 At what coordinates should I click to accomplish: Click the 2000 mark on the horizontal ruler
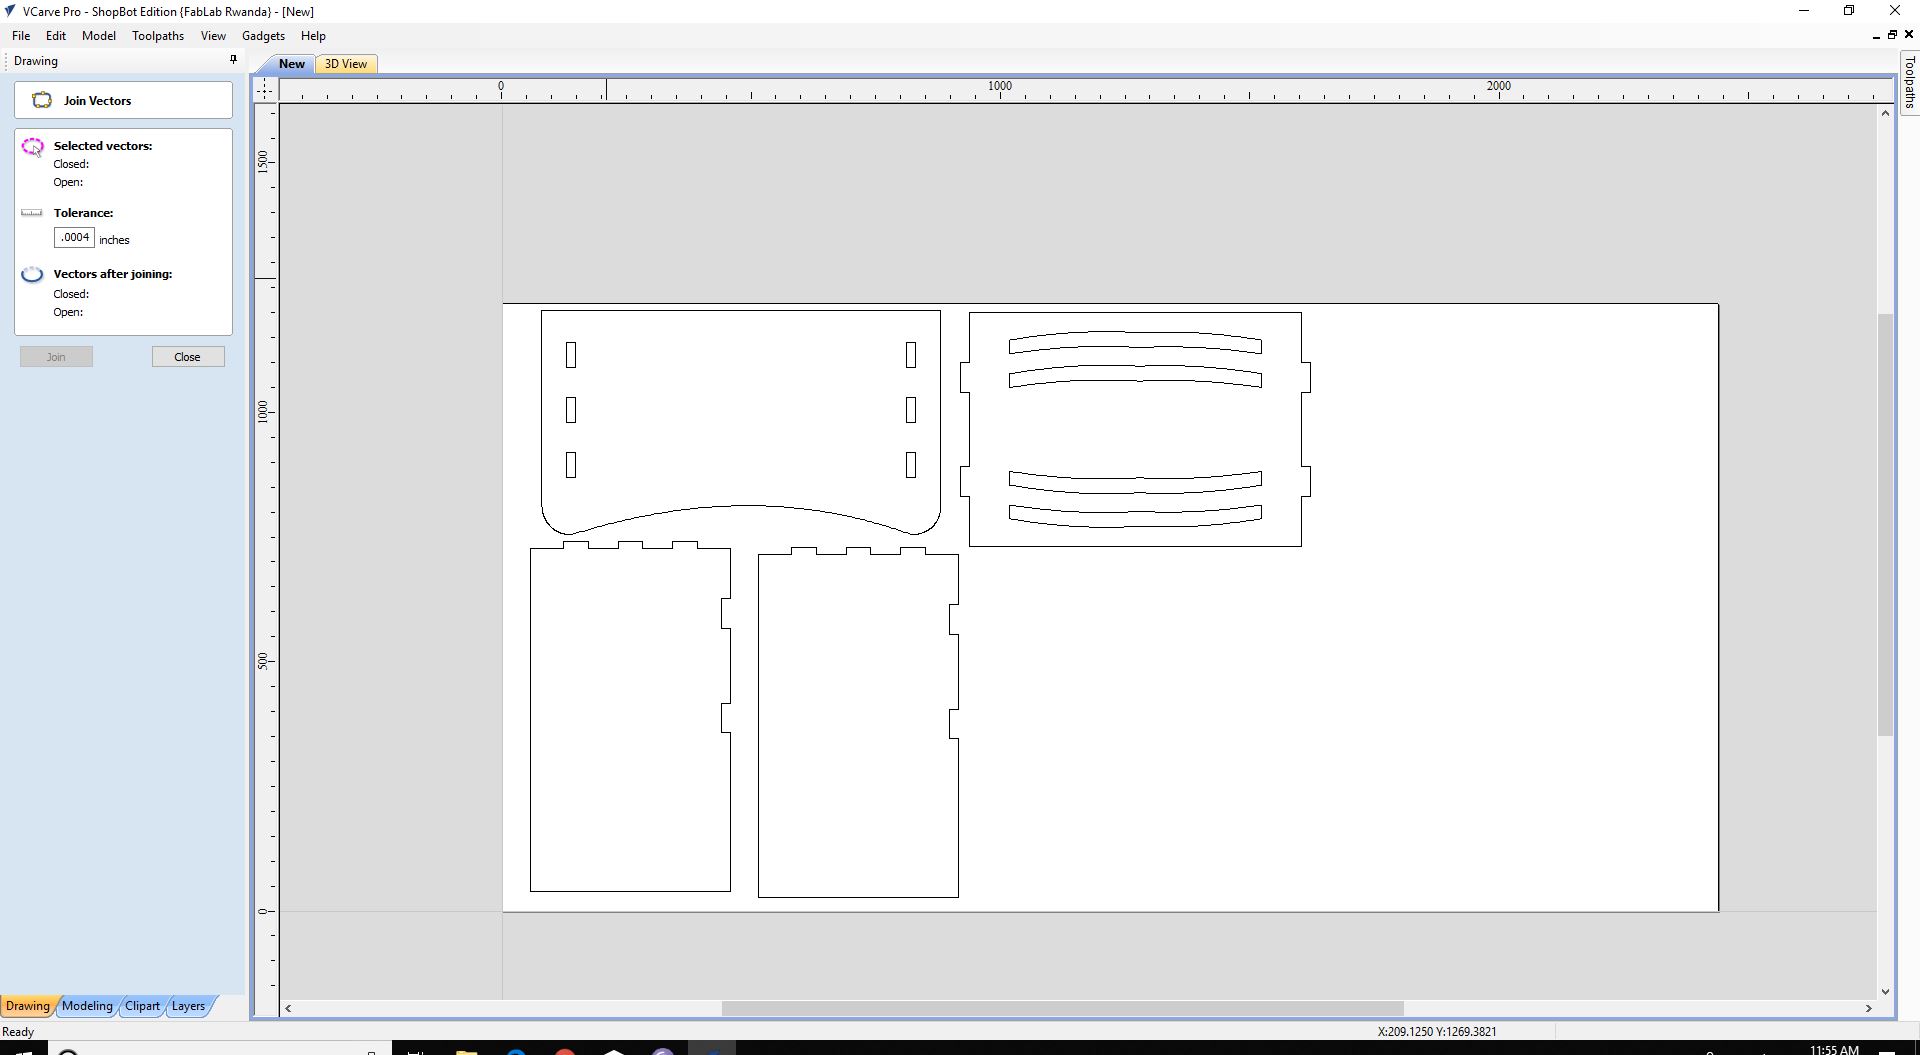pos(1498,86)
